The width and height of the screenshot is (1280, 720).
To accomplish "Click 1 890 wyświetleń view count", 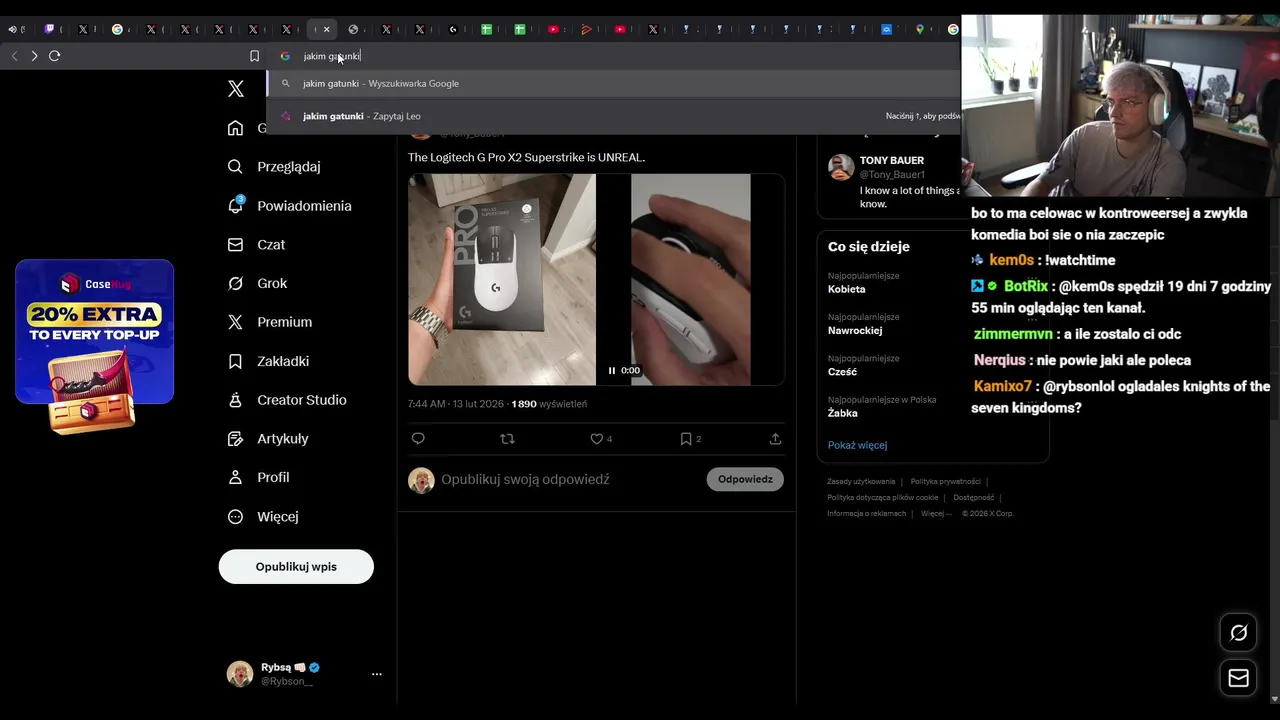I will [x=549, y=404].
